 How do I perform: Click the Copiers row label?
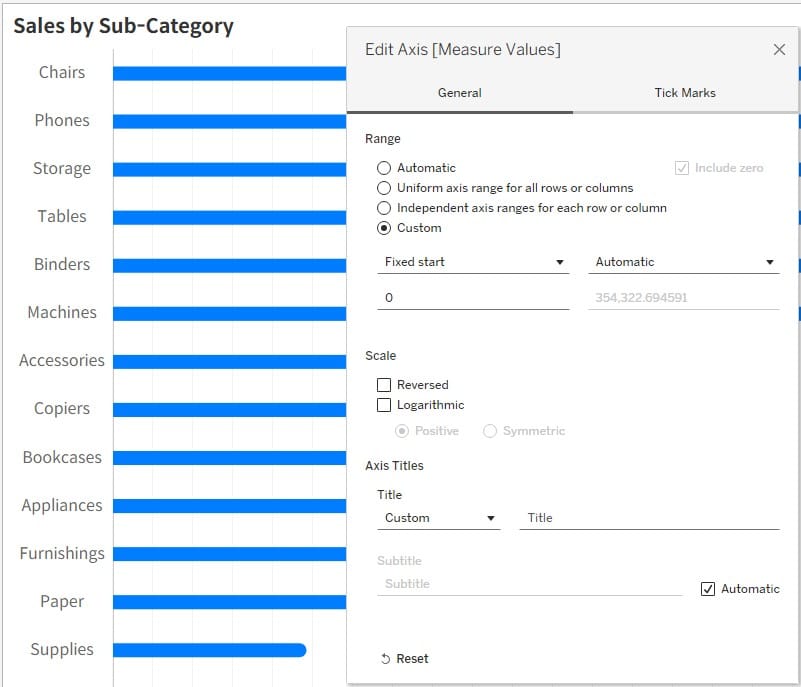pyautogui.click(x=62, y=409)
